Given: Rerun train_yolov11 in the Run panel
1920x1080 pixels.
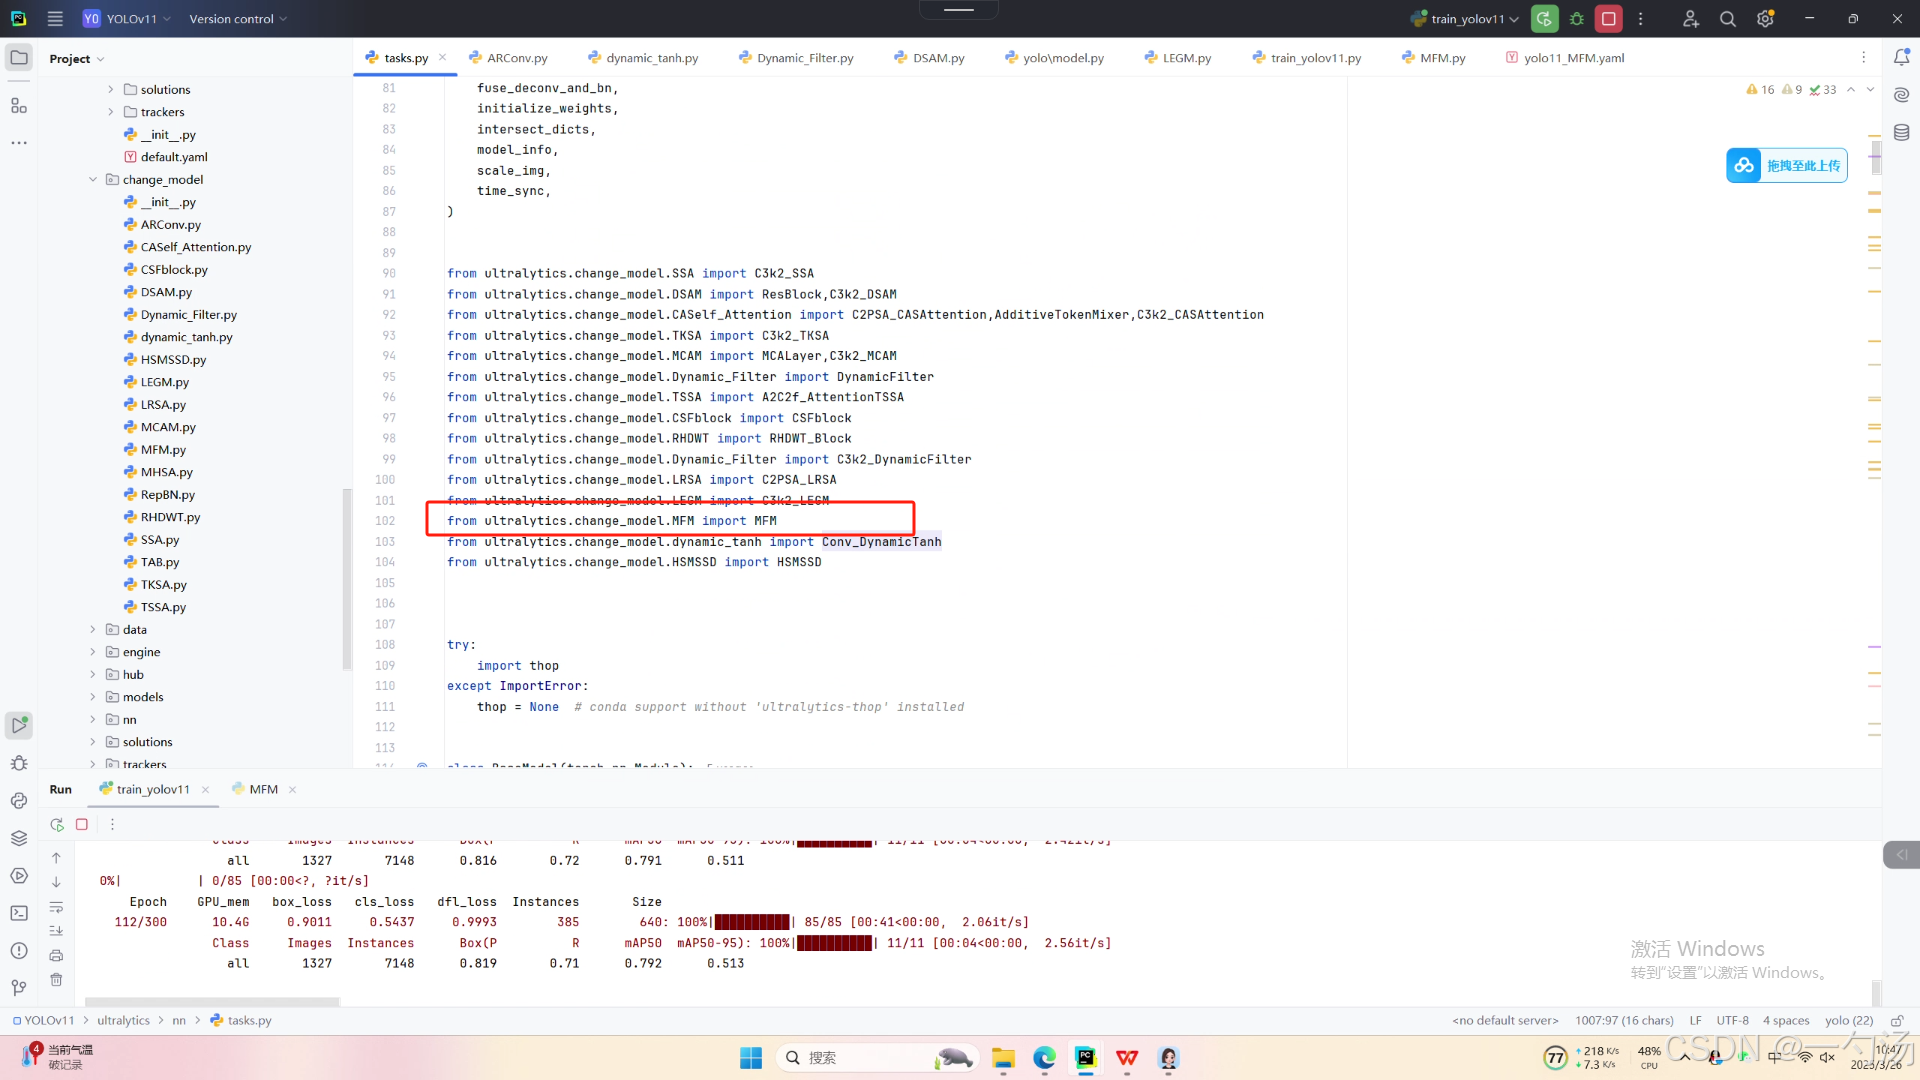Looking at the screenshot, I should pyautogui.click(x=57, y=825).
